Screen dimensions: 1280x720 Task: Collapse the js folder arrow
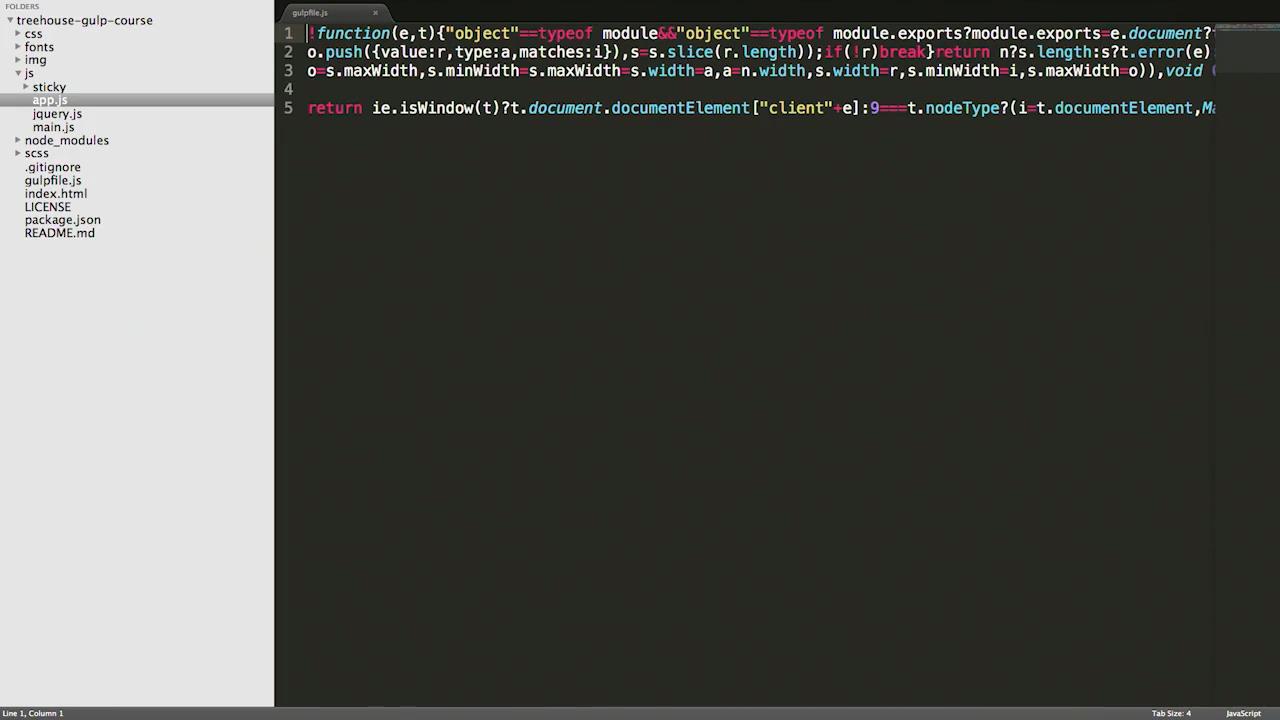[x=18, y=73]
